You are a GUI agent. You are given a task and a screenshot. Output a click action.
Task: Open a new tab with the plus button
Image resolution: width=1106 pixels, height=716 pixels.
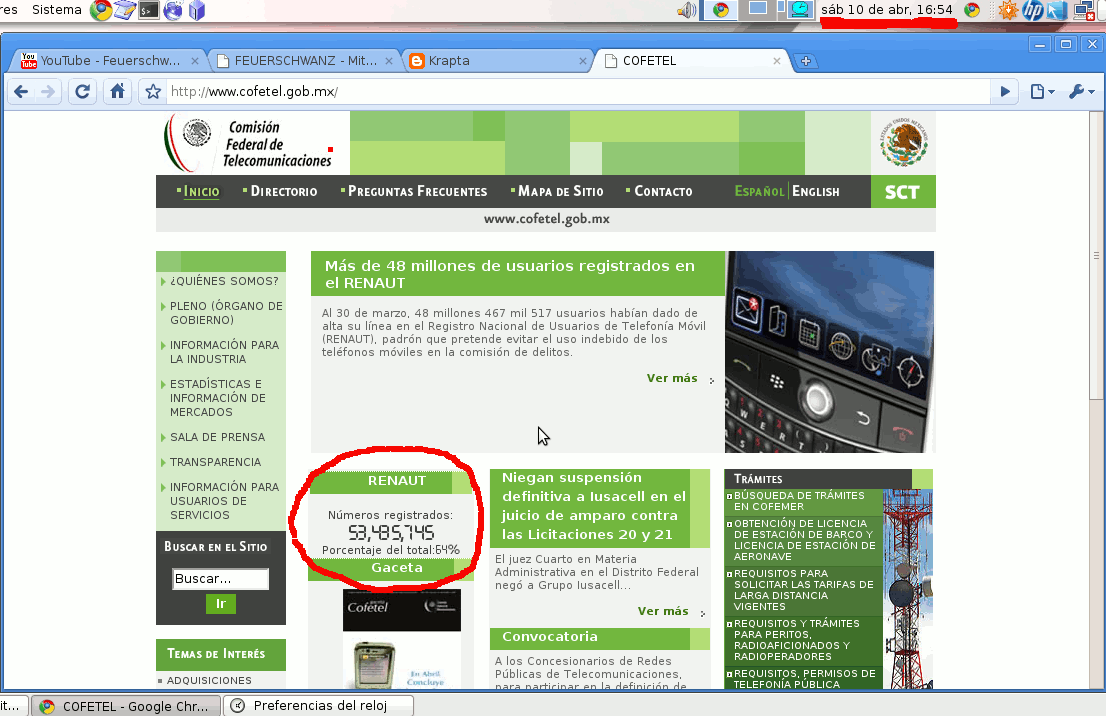(806, 61)
